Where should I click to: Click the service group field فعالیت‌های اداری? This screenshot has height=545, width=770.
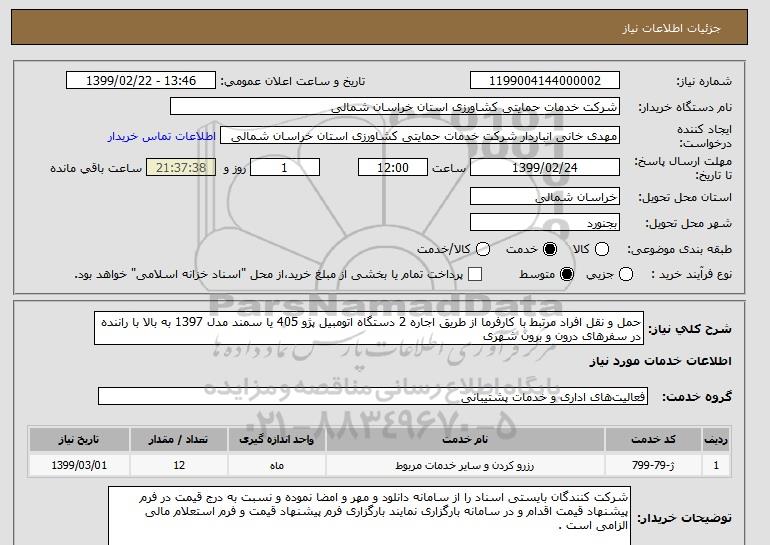pos(373,397)
